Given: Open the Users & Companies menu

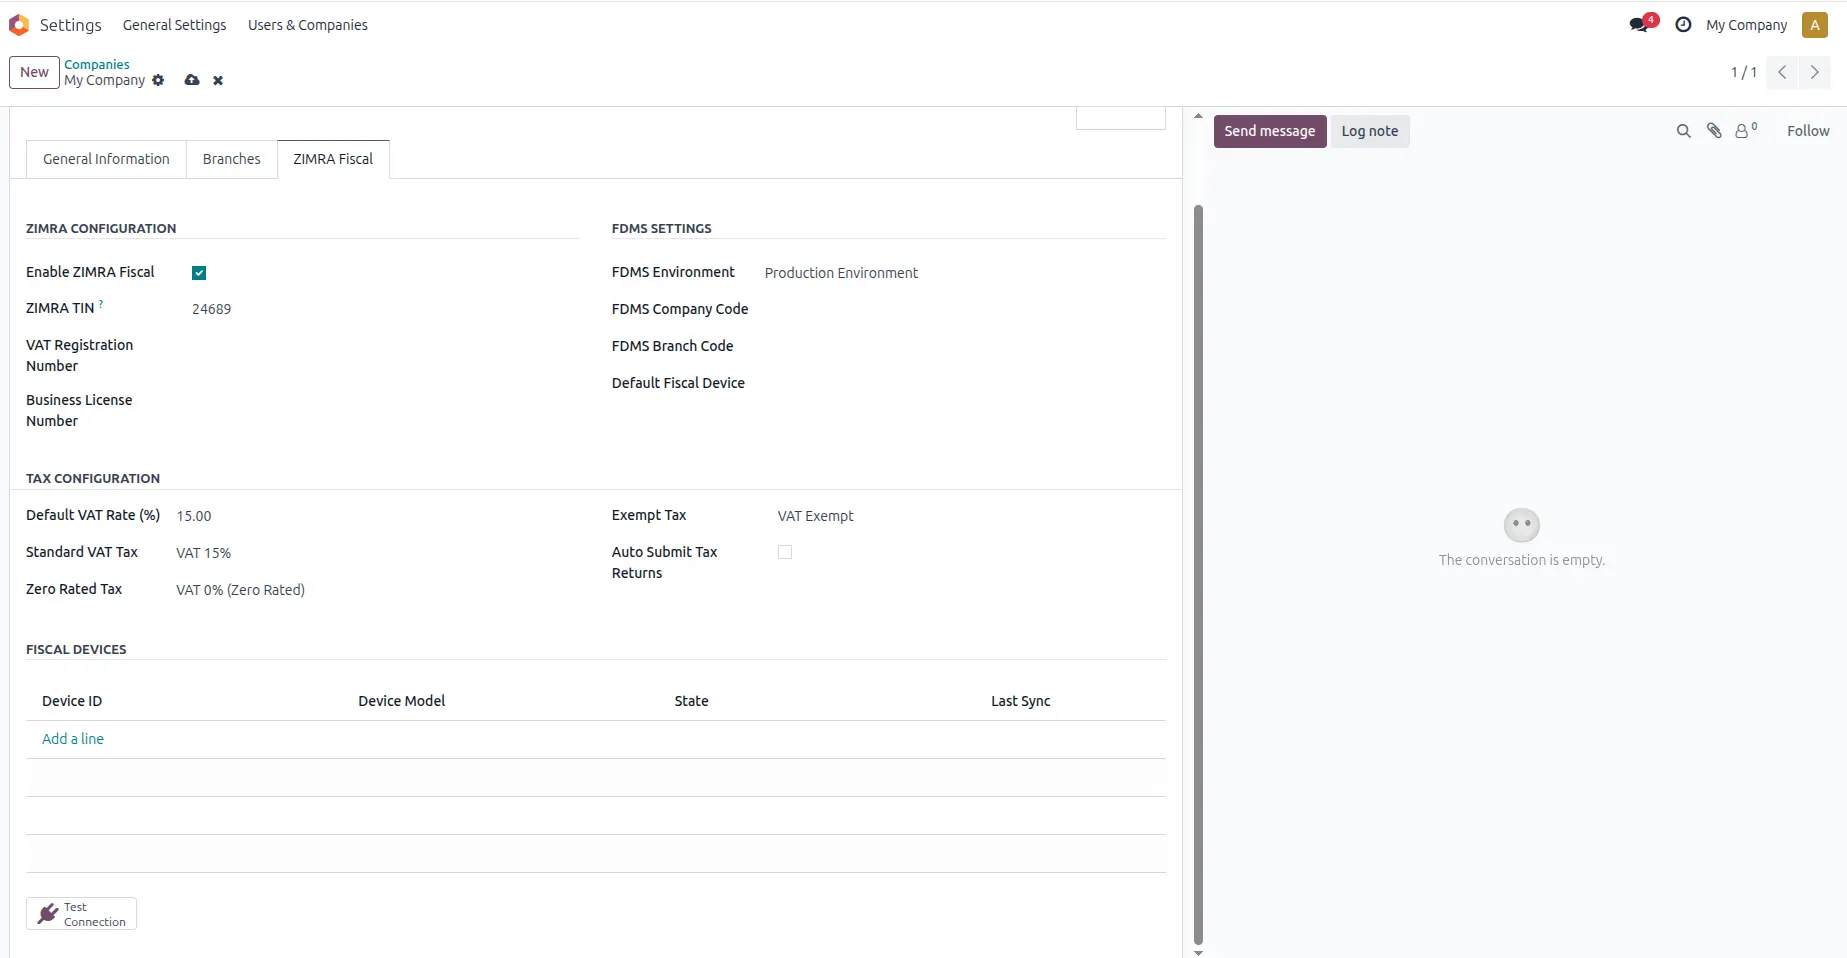Looking at the screenshot, I should coord(307,25).
